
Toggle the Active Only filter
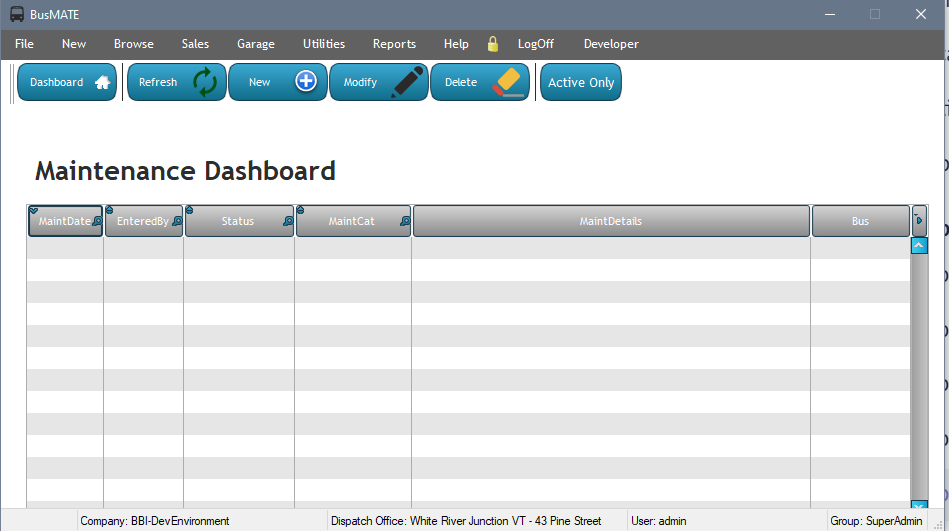click(580, 83)
